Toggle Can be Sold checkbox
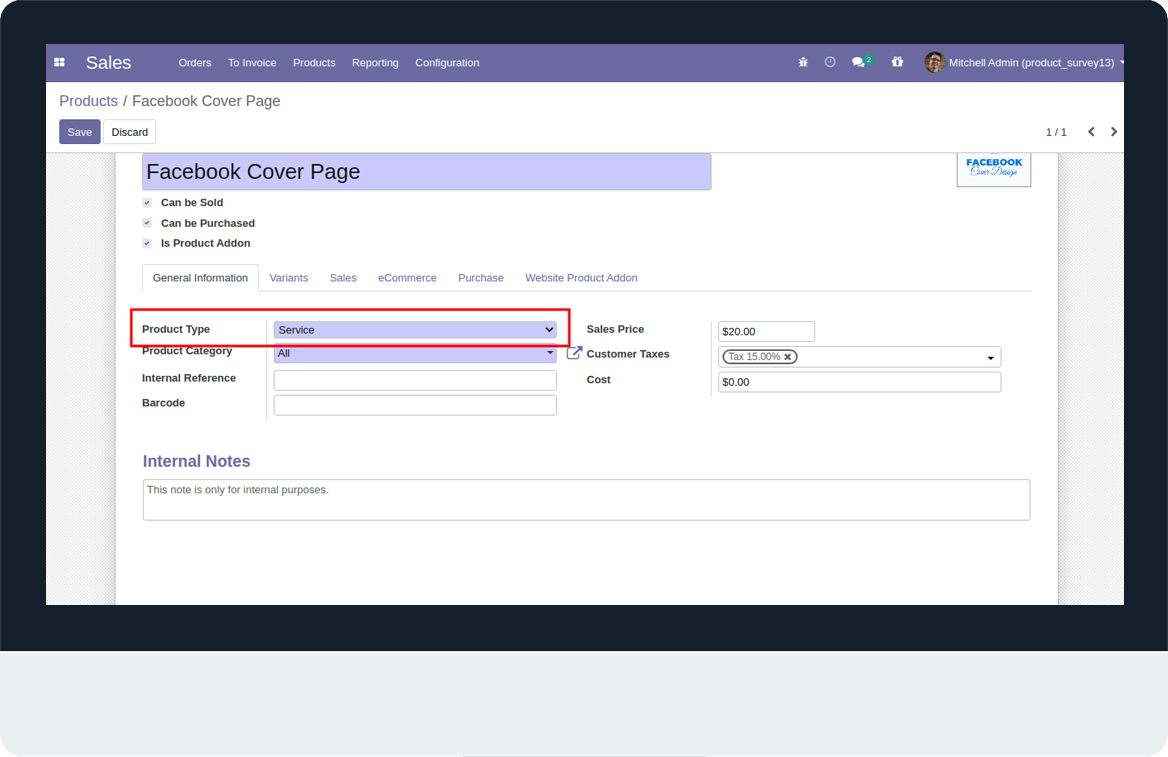The height and width of the screenshot is (757, 1168). [147, 203]
